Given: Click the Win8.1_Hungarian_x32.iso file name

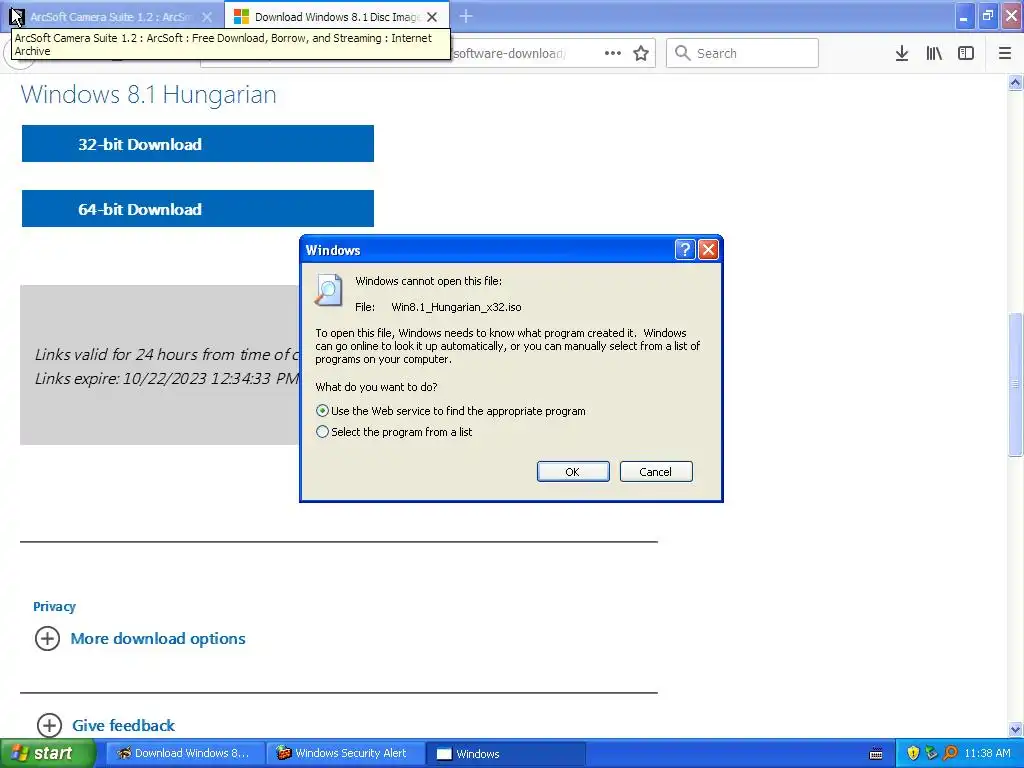Looking at the screenshot, I should 456,307.
